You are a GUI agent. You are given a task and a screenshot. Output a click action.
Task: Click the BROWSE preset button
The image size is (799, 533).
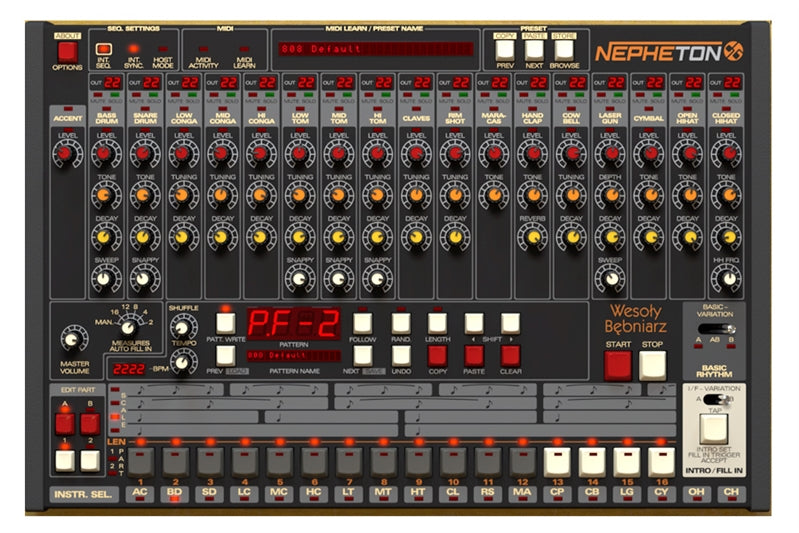click(x=565, y=48)
